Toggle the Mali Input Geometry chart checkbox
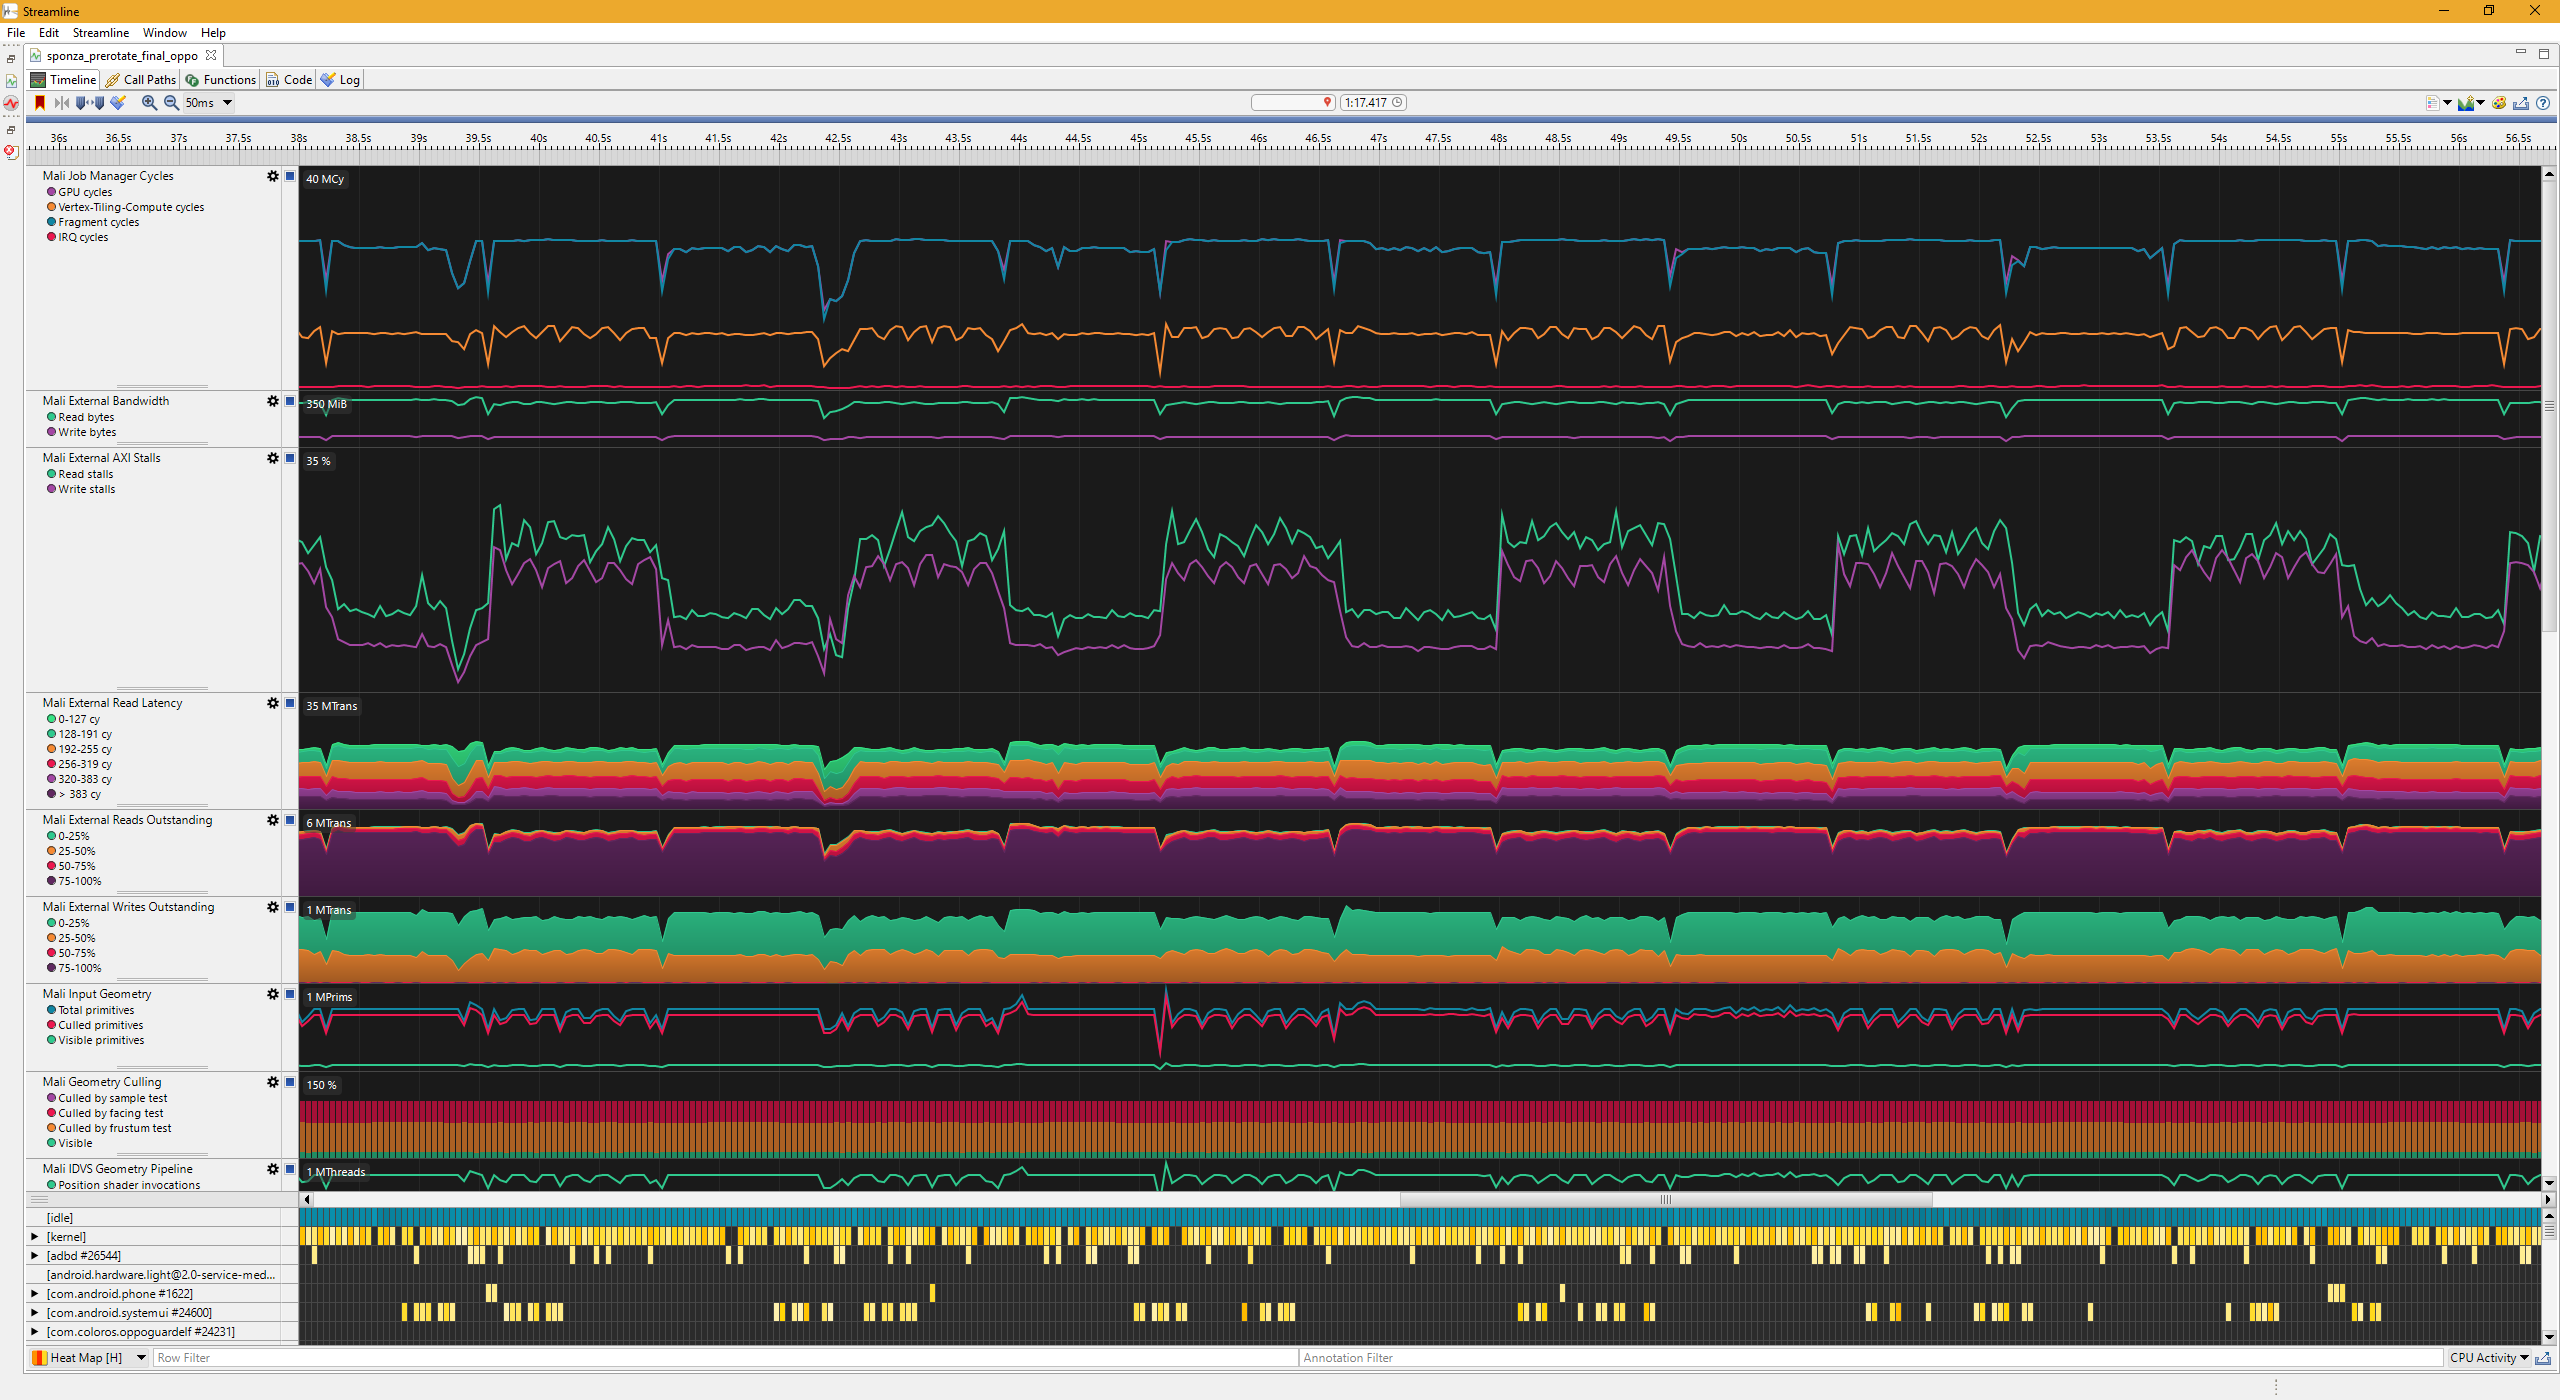Image resolution: width=2560 pixels, height=1400 pixels. coord(289,994)
